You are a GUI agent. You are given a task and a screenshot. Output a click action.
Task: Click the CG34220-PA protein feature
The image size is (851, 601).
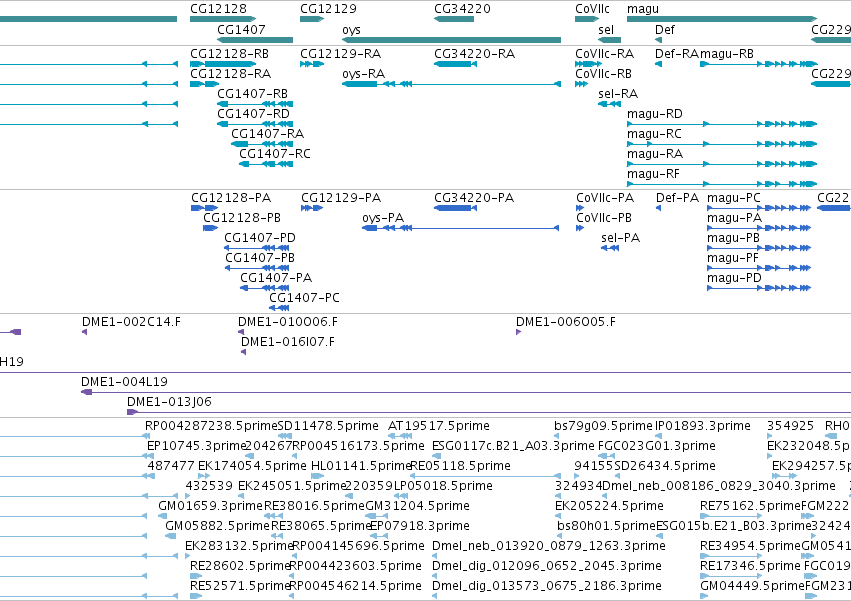point(455,208)
